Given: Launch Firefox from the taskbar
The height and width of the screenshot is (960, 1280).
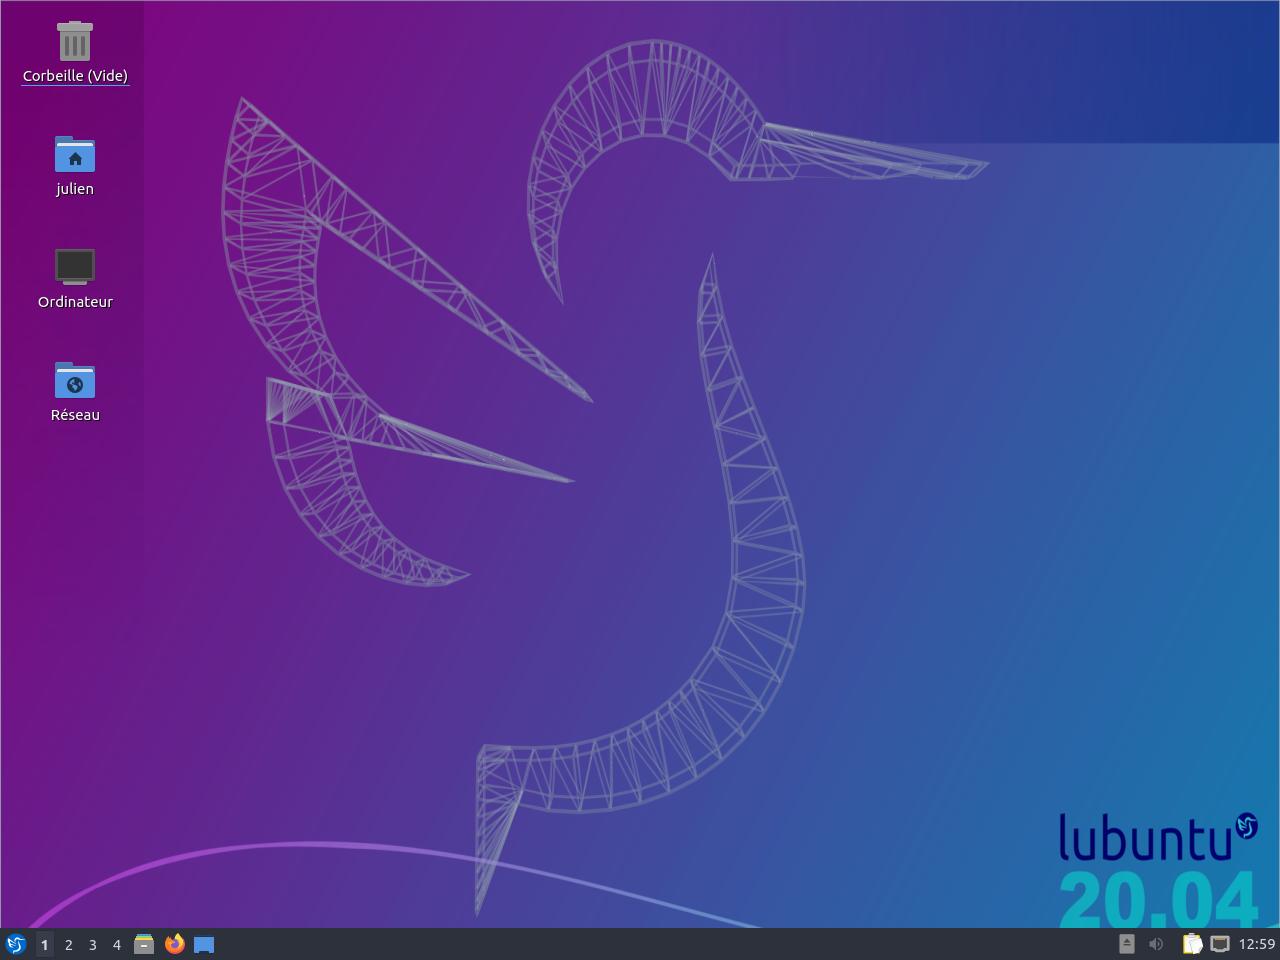Looking at the screenshot, I should 174,944.
